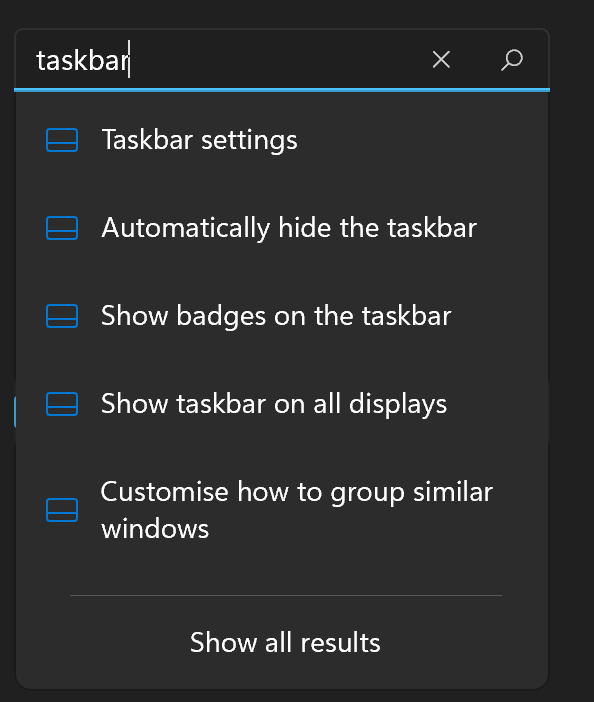This screenshot has width=594, height=702.
Task: Click the icon beside Customise how to group similar windows
Action: click(x=62, y=510)
